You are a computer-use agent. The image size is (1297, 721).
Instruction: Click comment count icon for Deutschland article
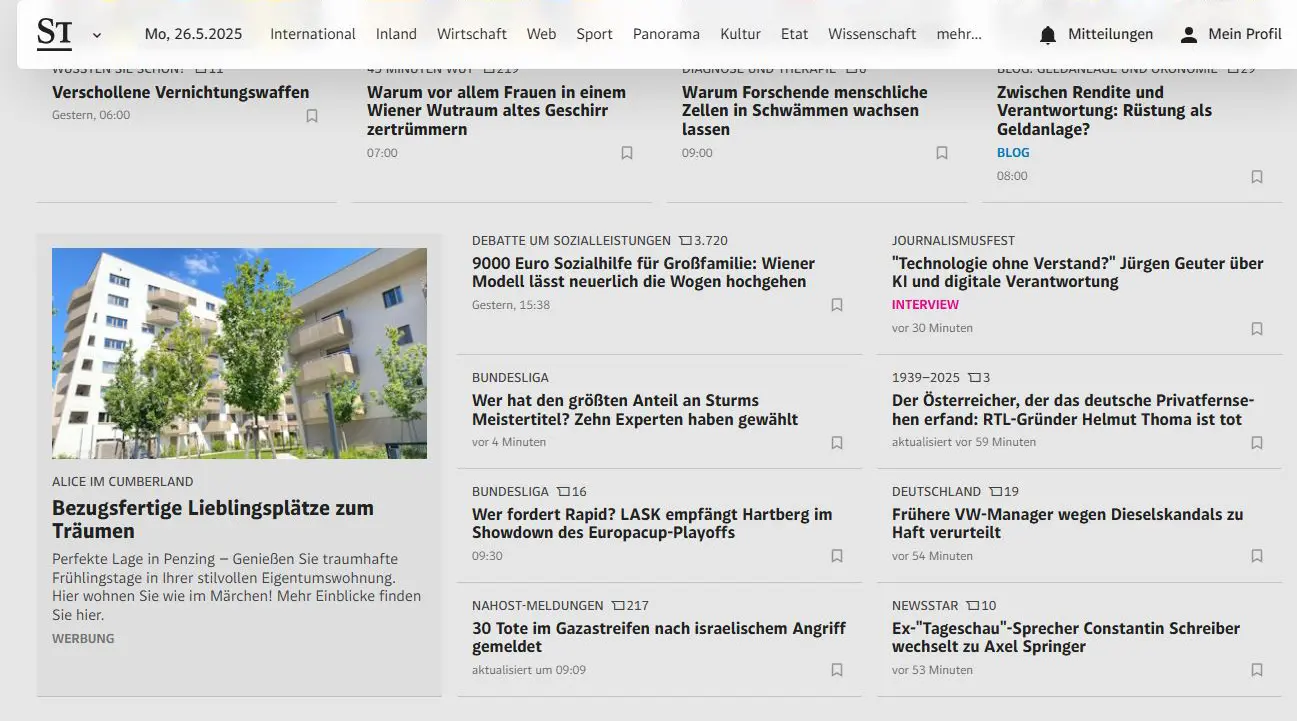click(996, 492)
